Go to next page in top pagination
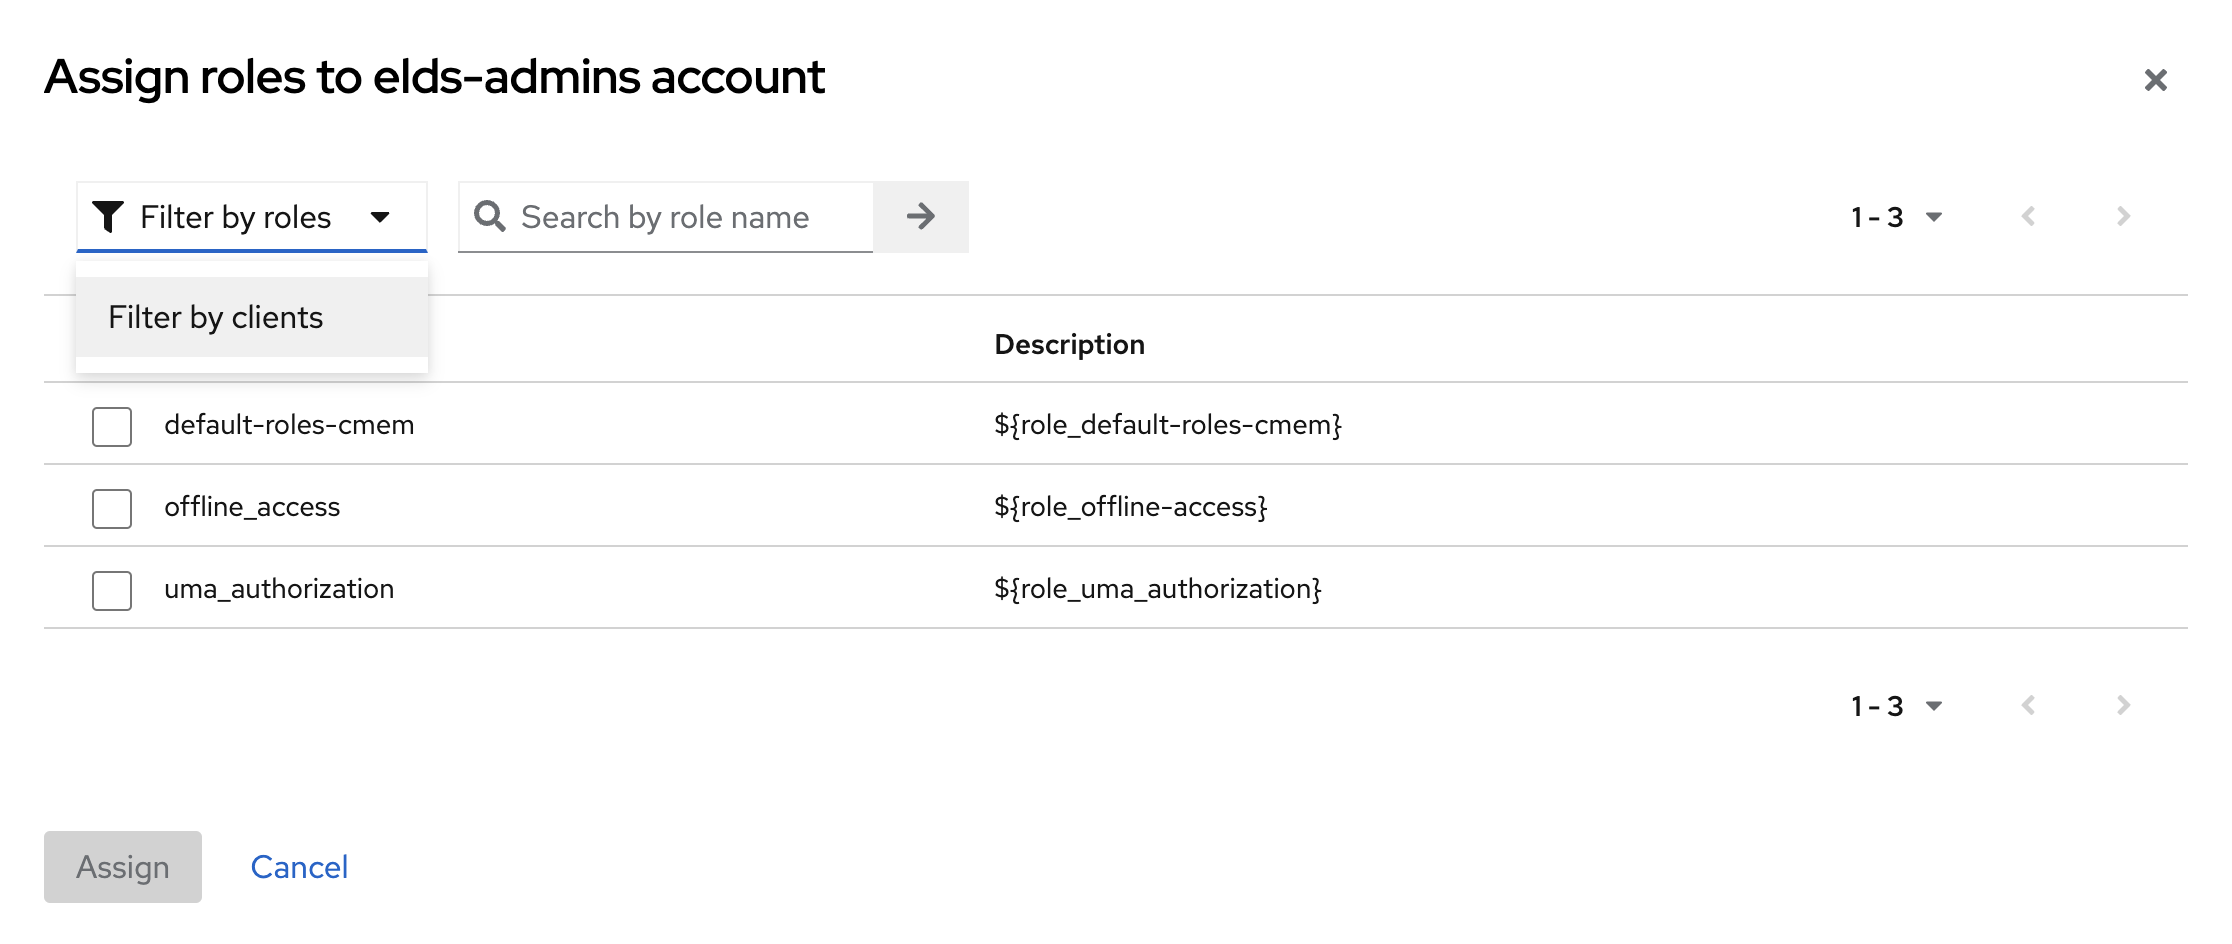The height and width of the screenshot is (944, 2232). coord(2123,217)
